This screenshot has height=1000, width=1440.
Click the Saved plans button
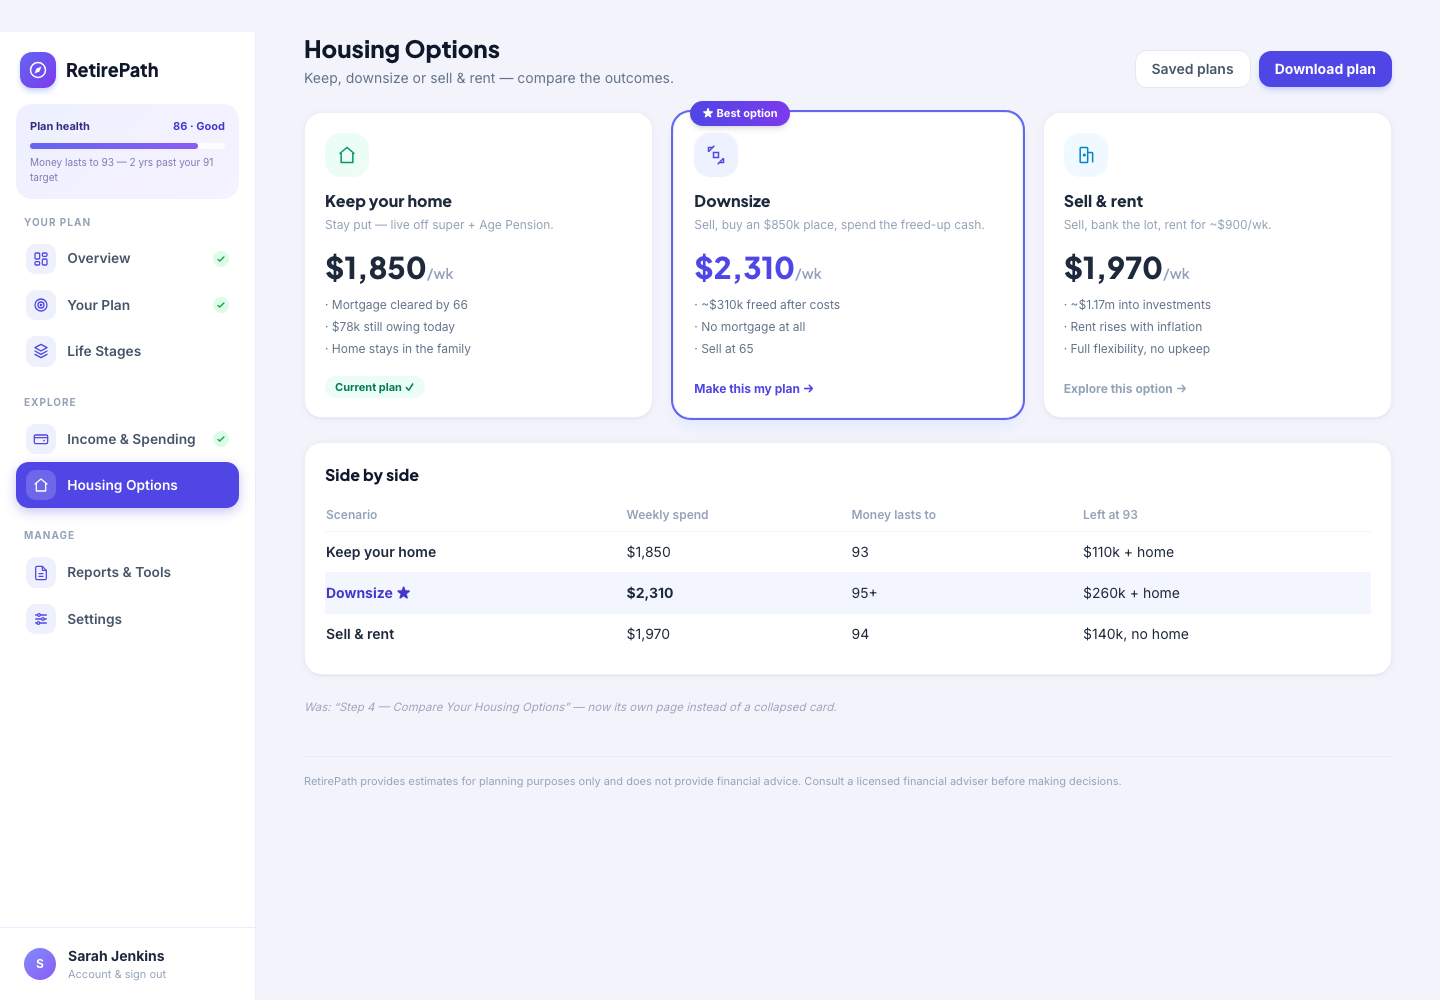click(x=1192, y=69)
